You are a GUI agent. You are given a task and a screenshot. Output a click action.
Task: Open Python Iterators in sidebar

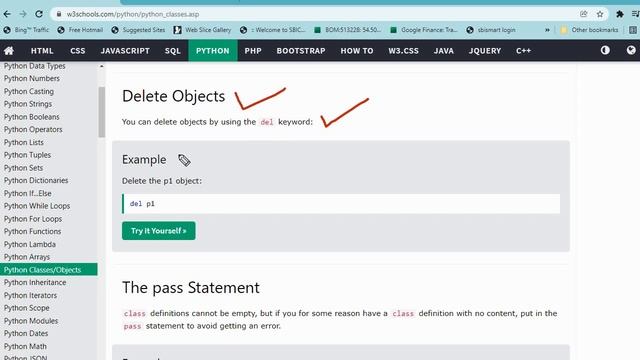point(31,296)
